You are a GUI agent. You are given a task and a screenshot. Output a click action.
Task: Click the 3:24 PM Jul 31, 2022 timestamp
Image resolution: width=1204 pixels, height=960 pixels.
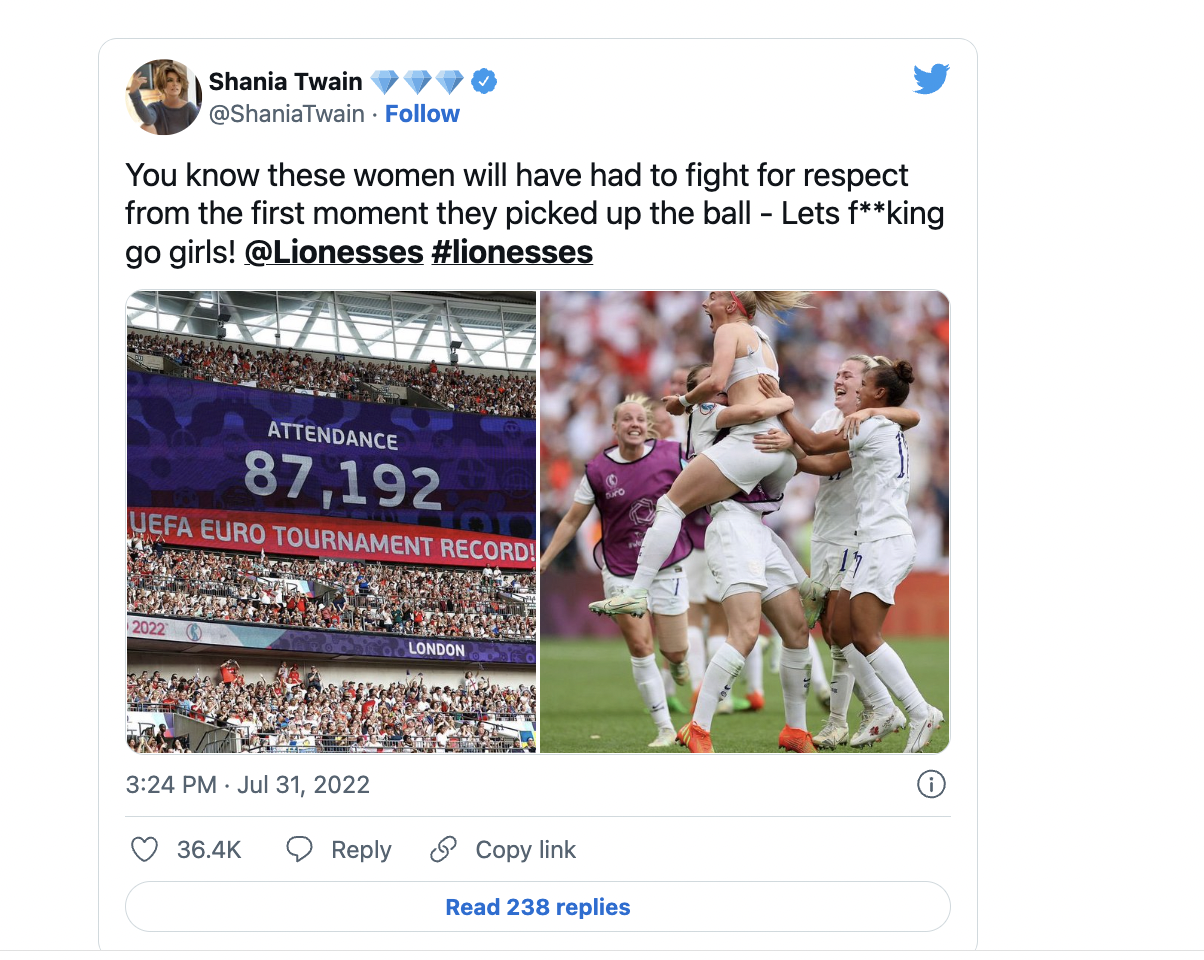[x=248, y=785]
